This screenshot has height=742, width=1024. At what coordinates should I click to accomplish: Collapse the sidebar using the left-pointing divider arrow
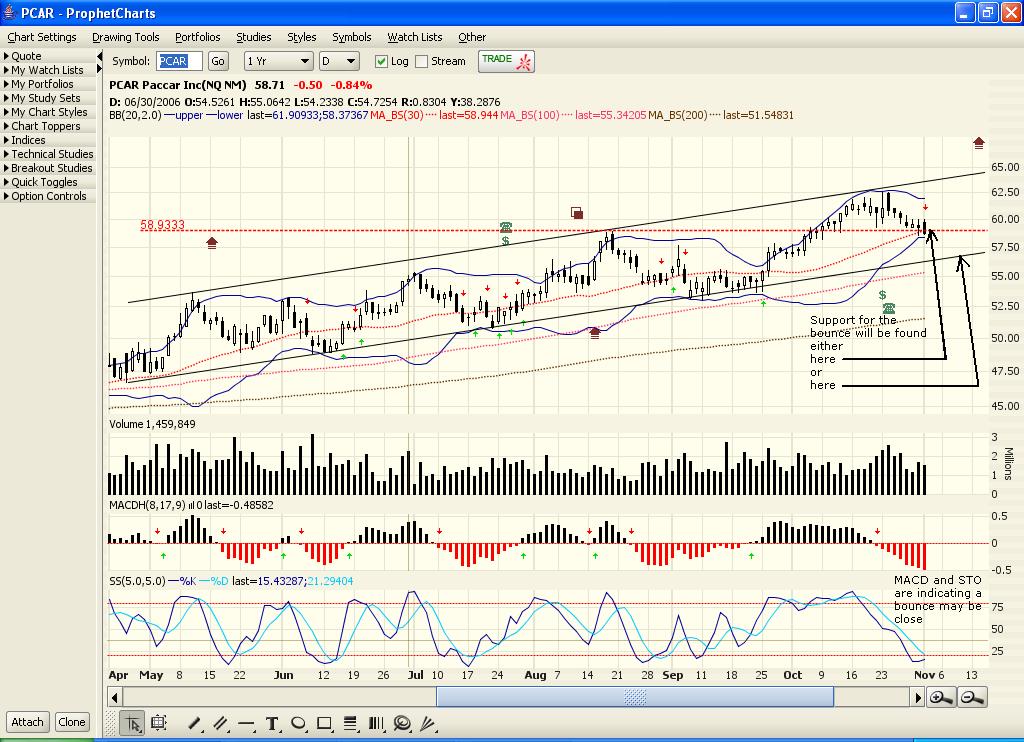(x=99, y=56)
